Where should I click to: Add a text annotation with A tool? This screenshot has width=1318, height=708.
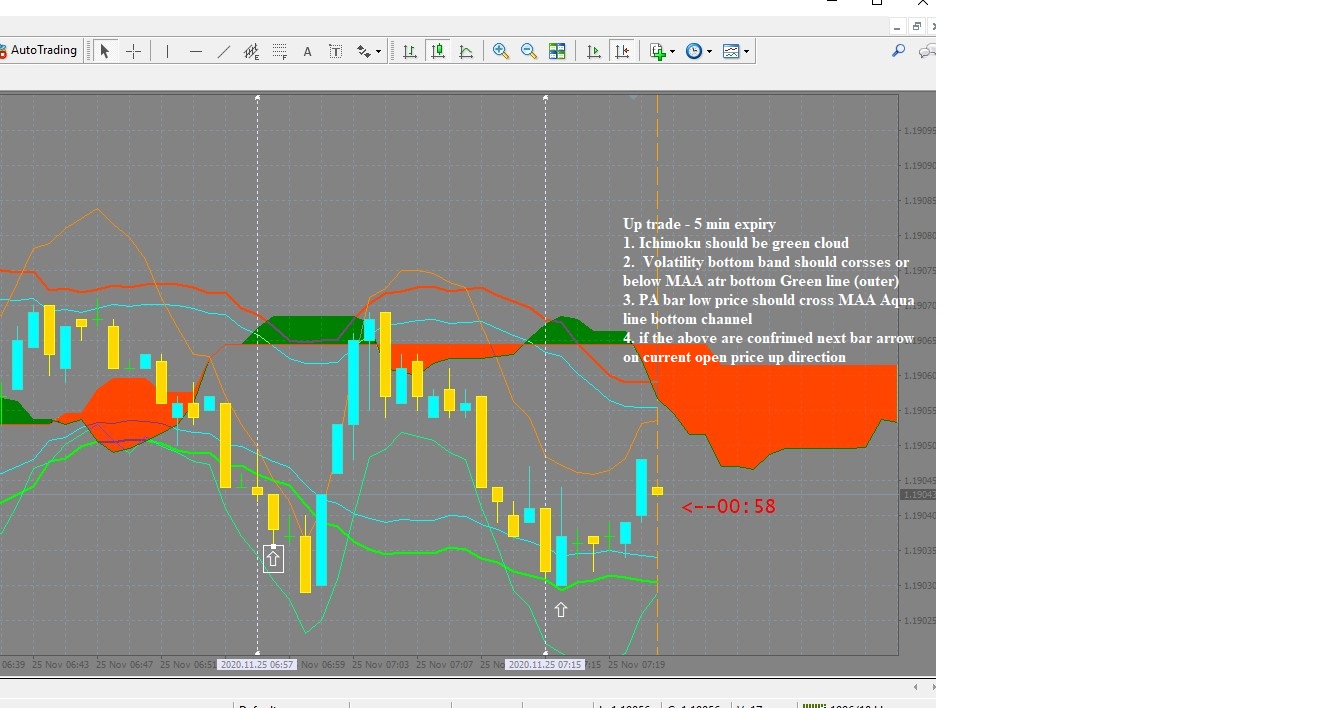(308, 51)
